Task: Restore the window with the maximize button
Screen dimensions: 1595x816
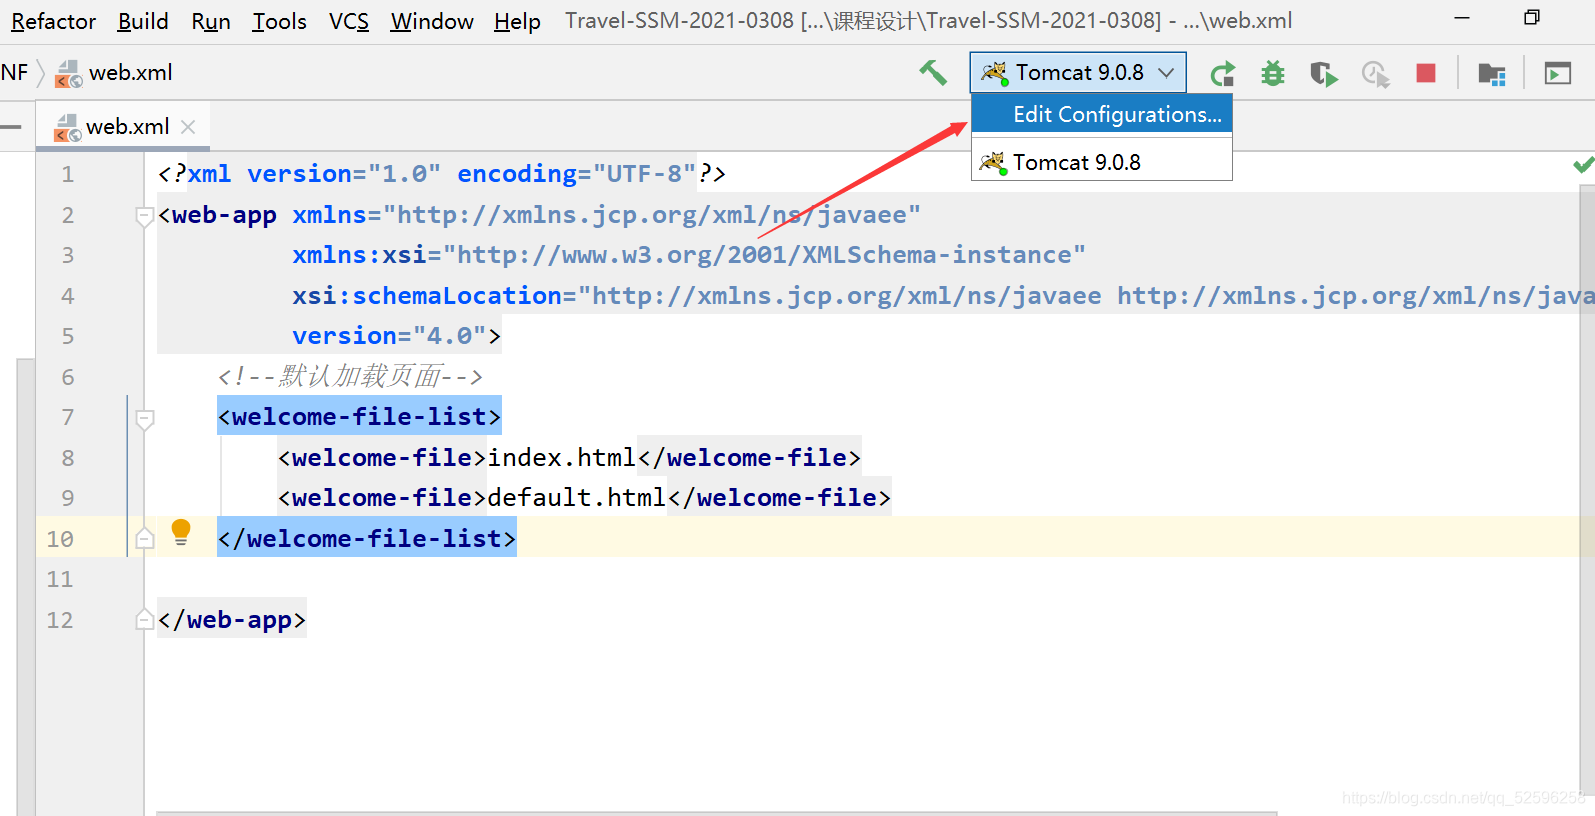Action: coord(1531,18)
